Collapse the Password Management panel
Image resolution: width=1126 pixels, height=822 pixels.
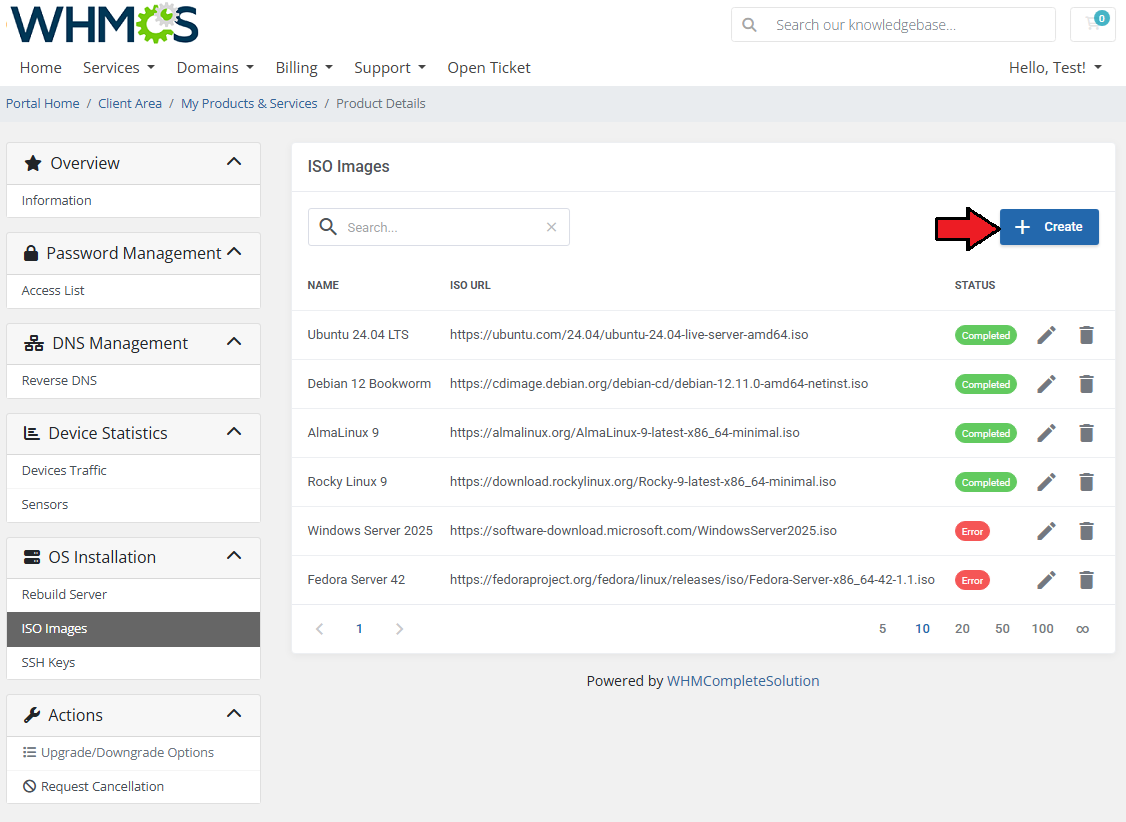234,252
